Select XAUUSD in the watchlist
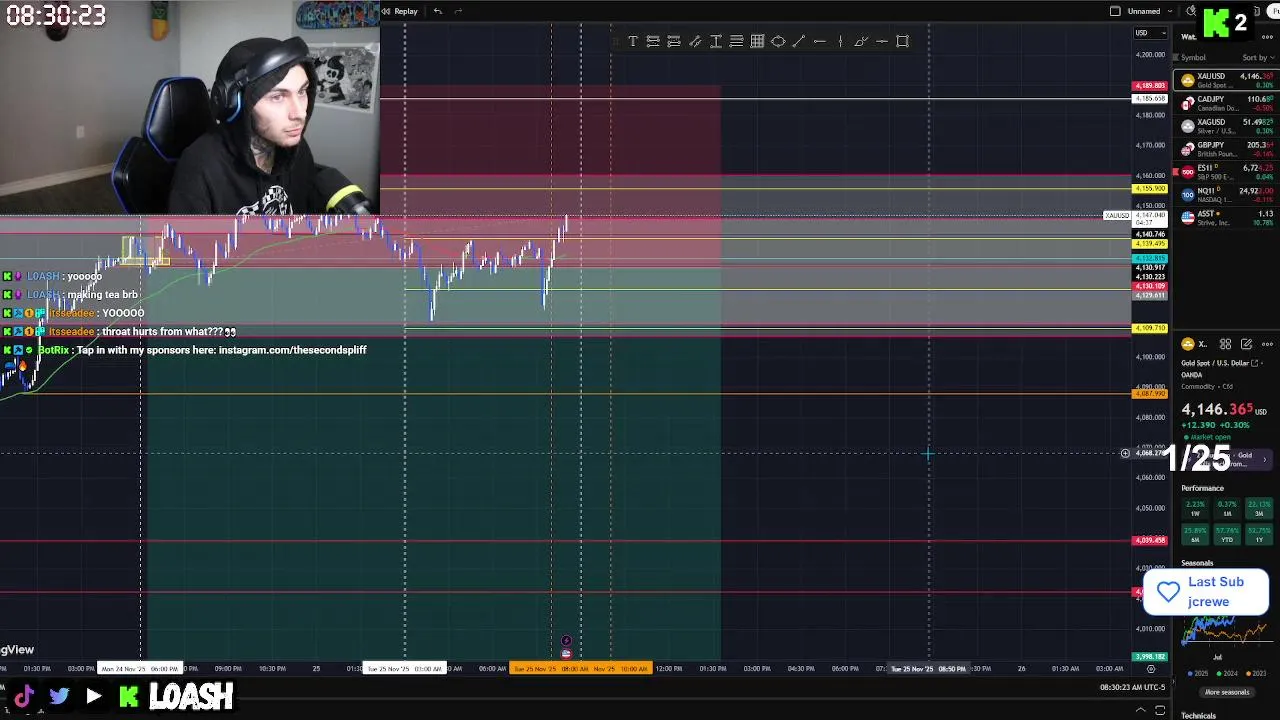 point(1227,80)
